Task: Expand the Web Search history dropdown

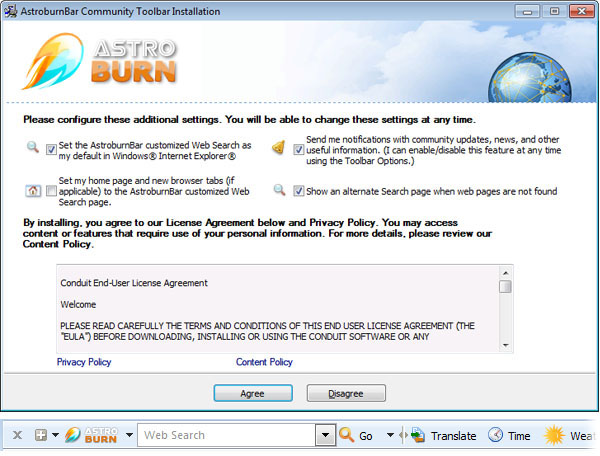Action: click(x=326, y=435)
